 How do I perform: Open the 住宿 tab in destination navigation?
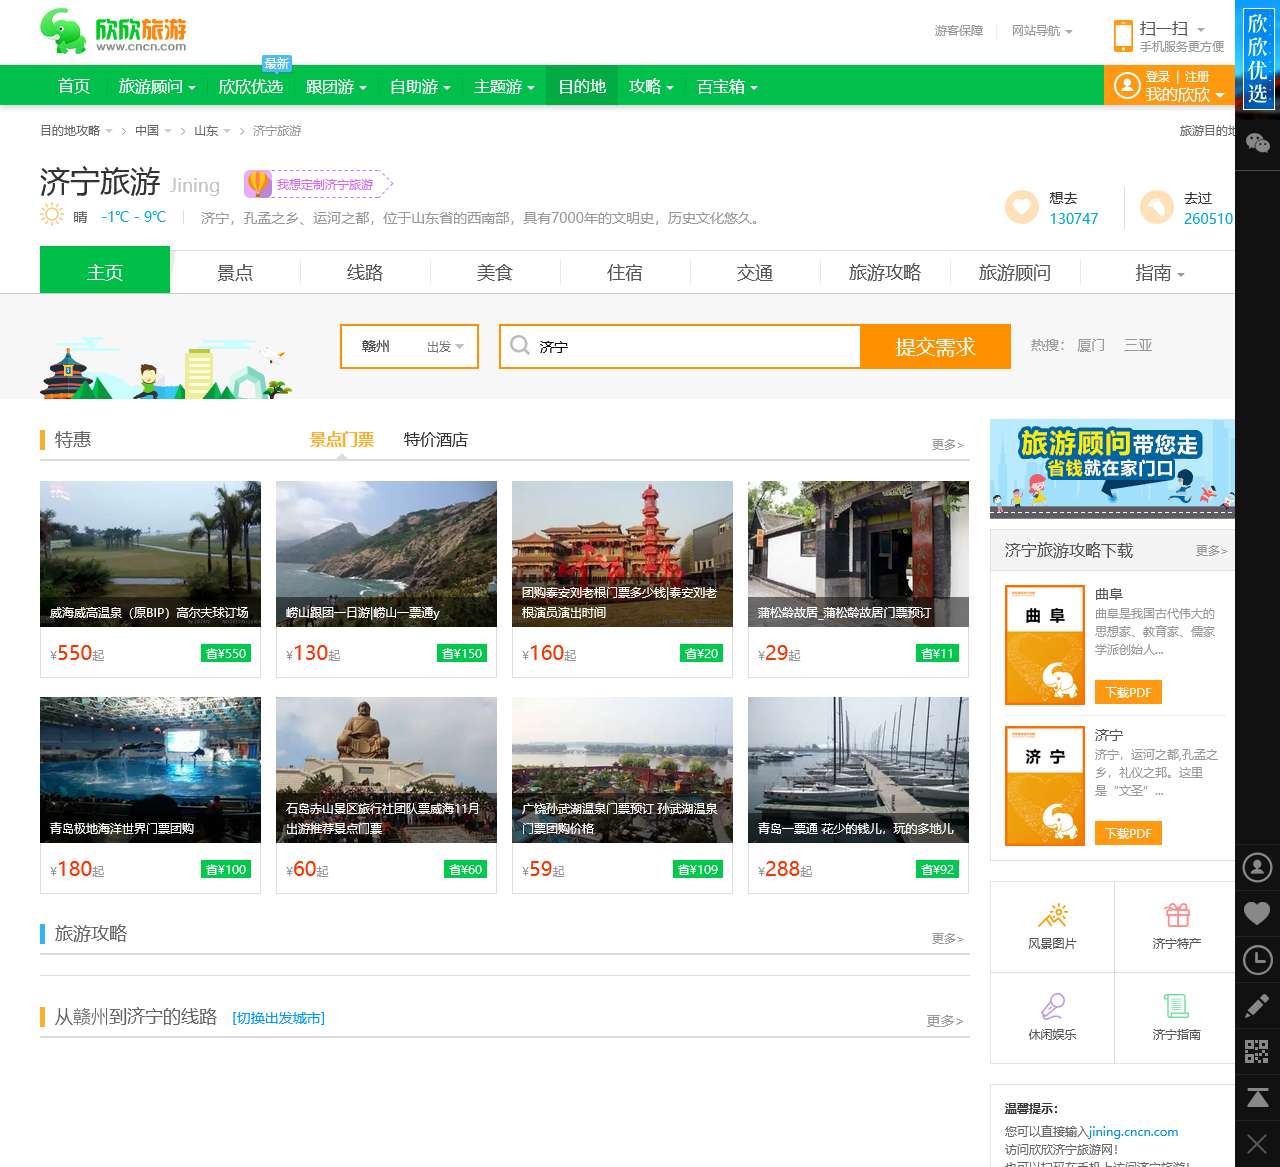(624, 272)
